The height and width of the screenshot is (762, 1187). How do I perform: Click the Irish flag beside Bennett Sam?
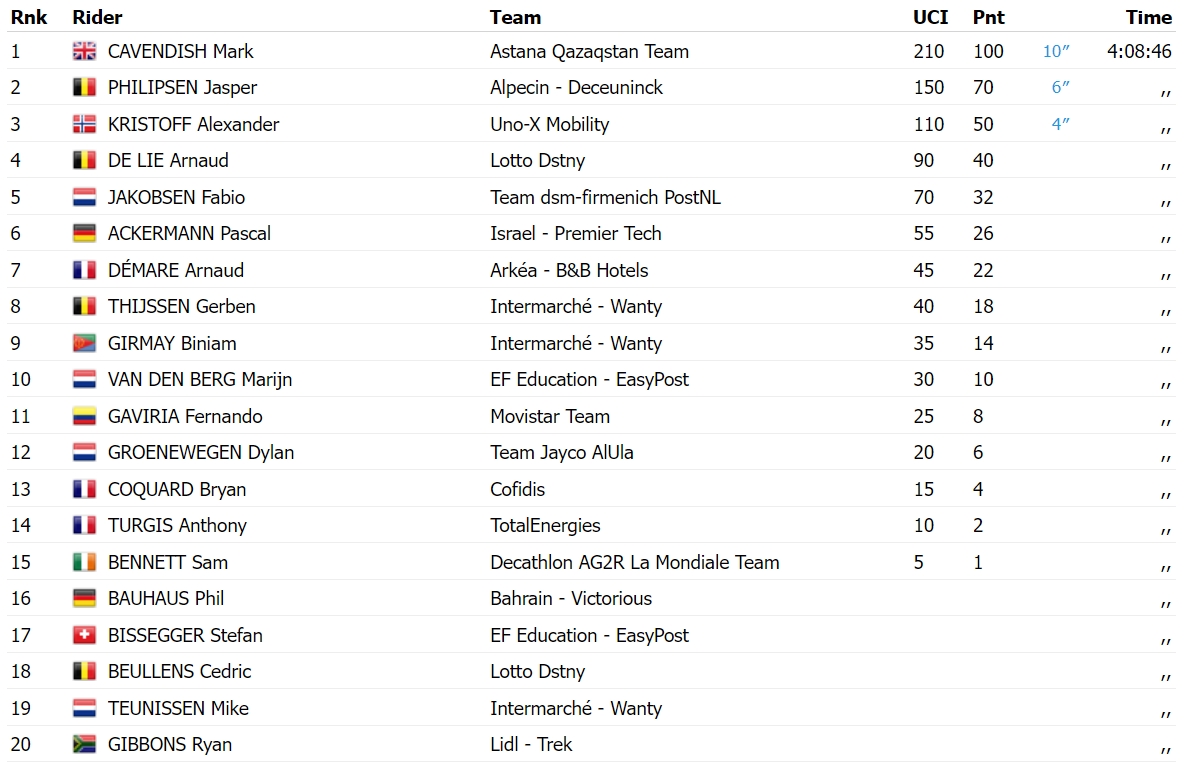point(84,562)
